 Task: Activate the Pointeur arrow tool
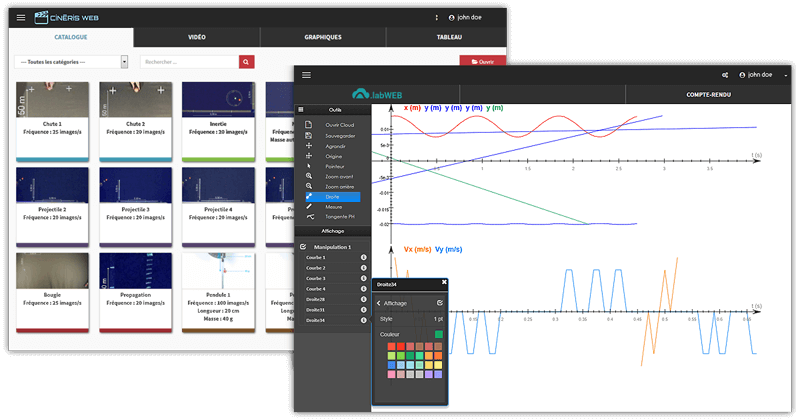coord(309,166)
